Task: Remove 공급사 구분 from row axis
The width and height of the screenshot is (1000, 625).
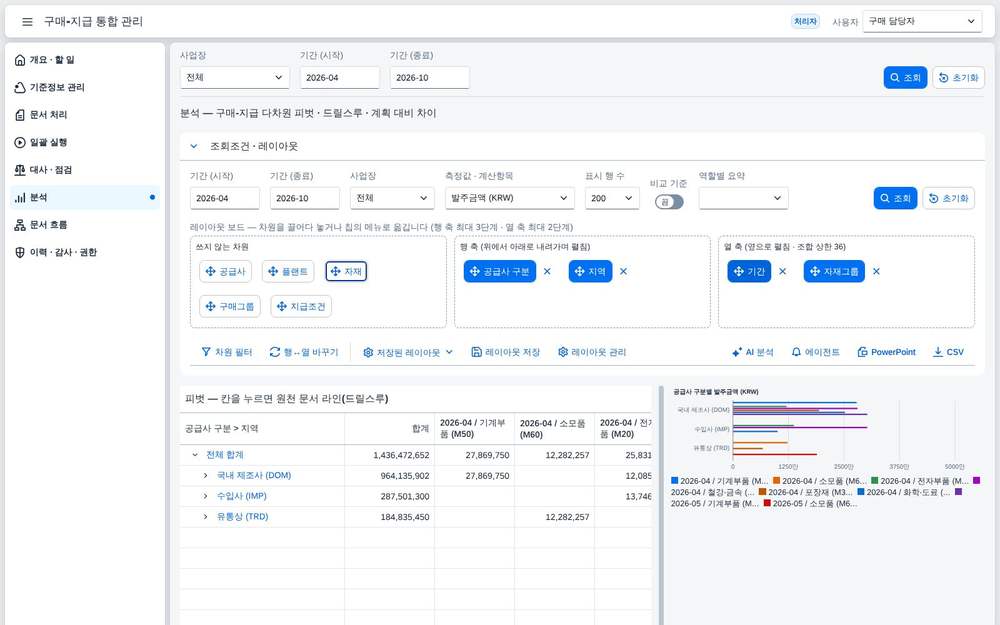Action: pyautogui.click(x=547, y=271)
